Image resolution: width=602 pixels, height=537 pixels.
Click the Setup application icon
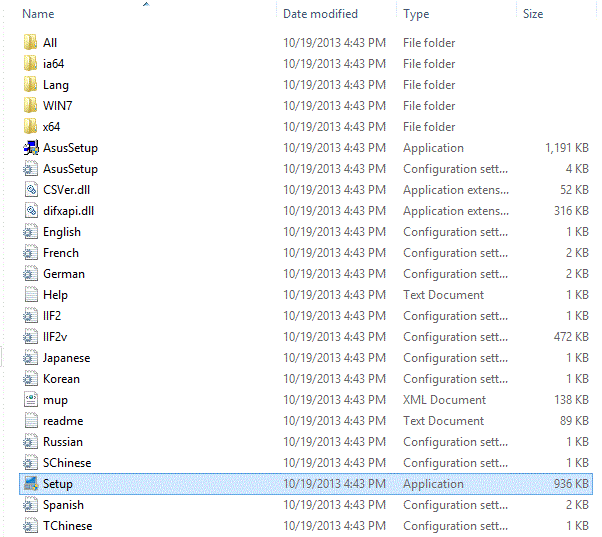(31, 484)
